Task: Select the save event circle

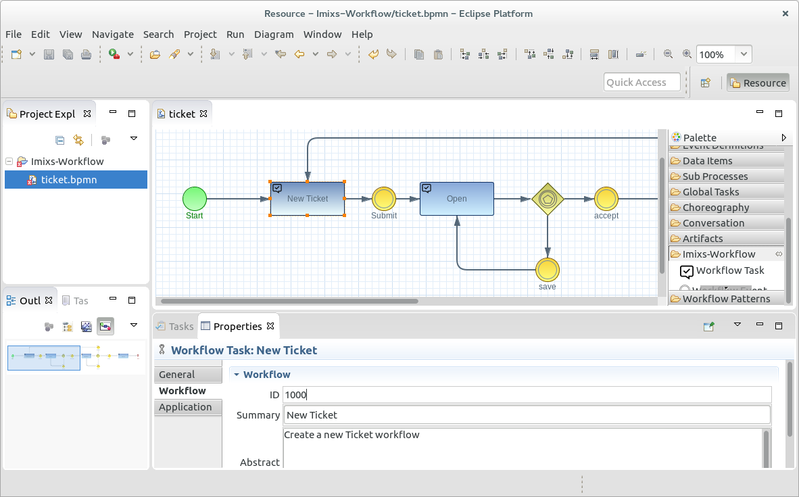Action: click(x=547, y=270)
